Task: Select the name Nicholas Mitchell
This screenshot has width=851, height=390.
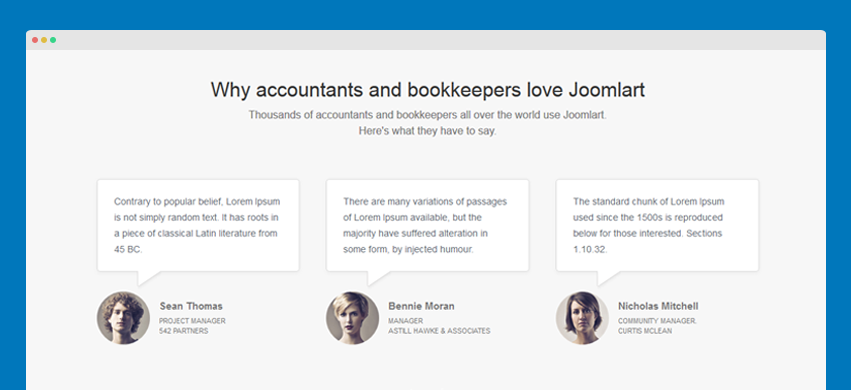Action: (x=658, y=306)
